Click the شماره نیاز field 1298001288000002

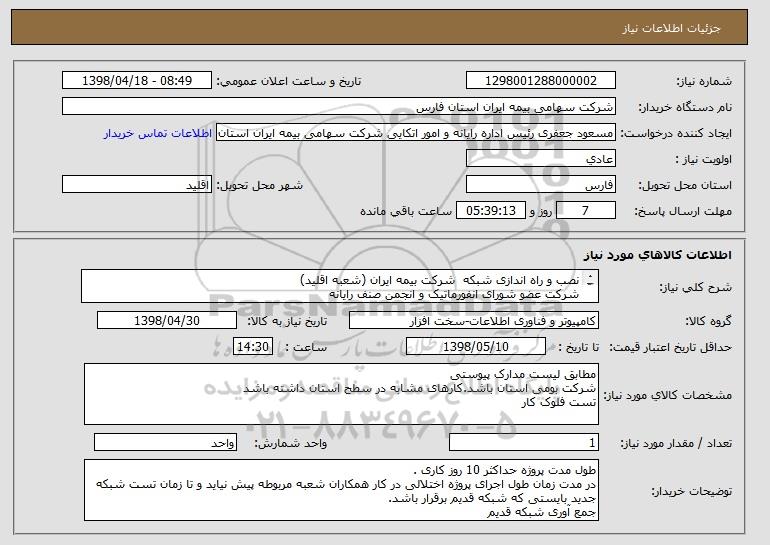point(541,81)
